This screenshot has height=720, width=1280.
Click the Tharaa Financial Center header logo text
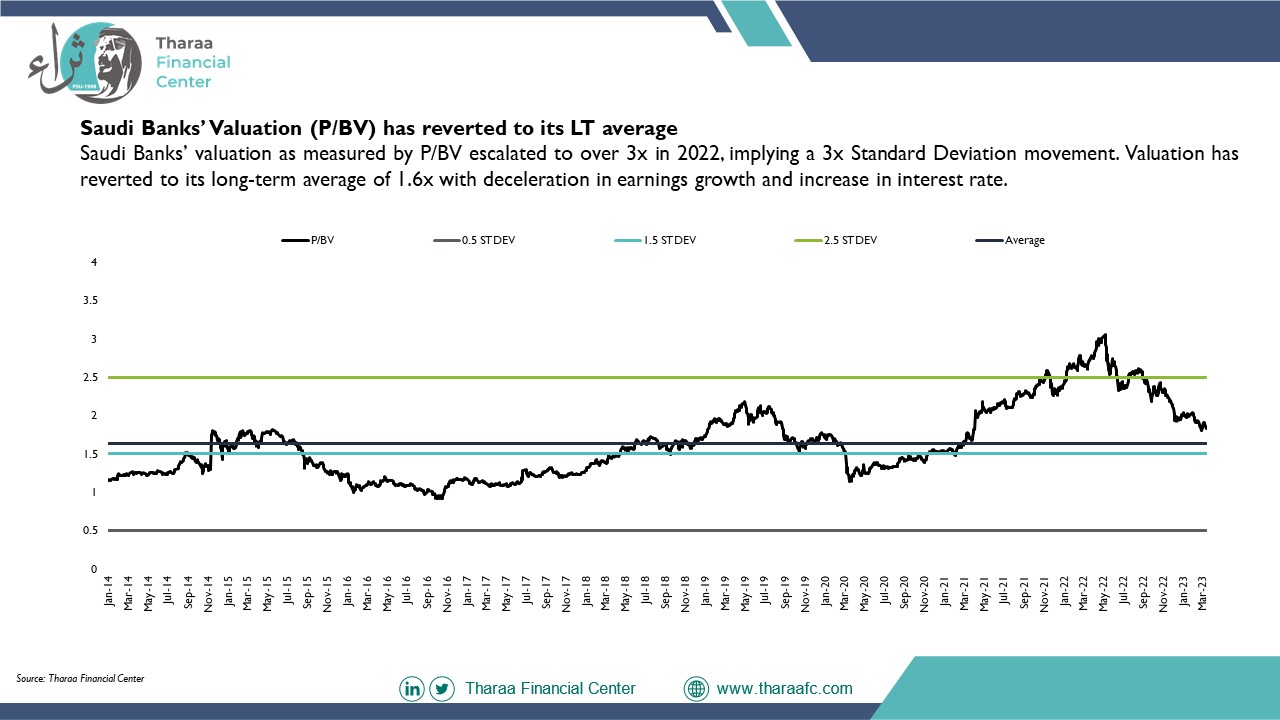tap(192, 62)
